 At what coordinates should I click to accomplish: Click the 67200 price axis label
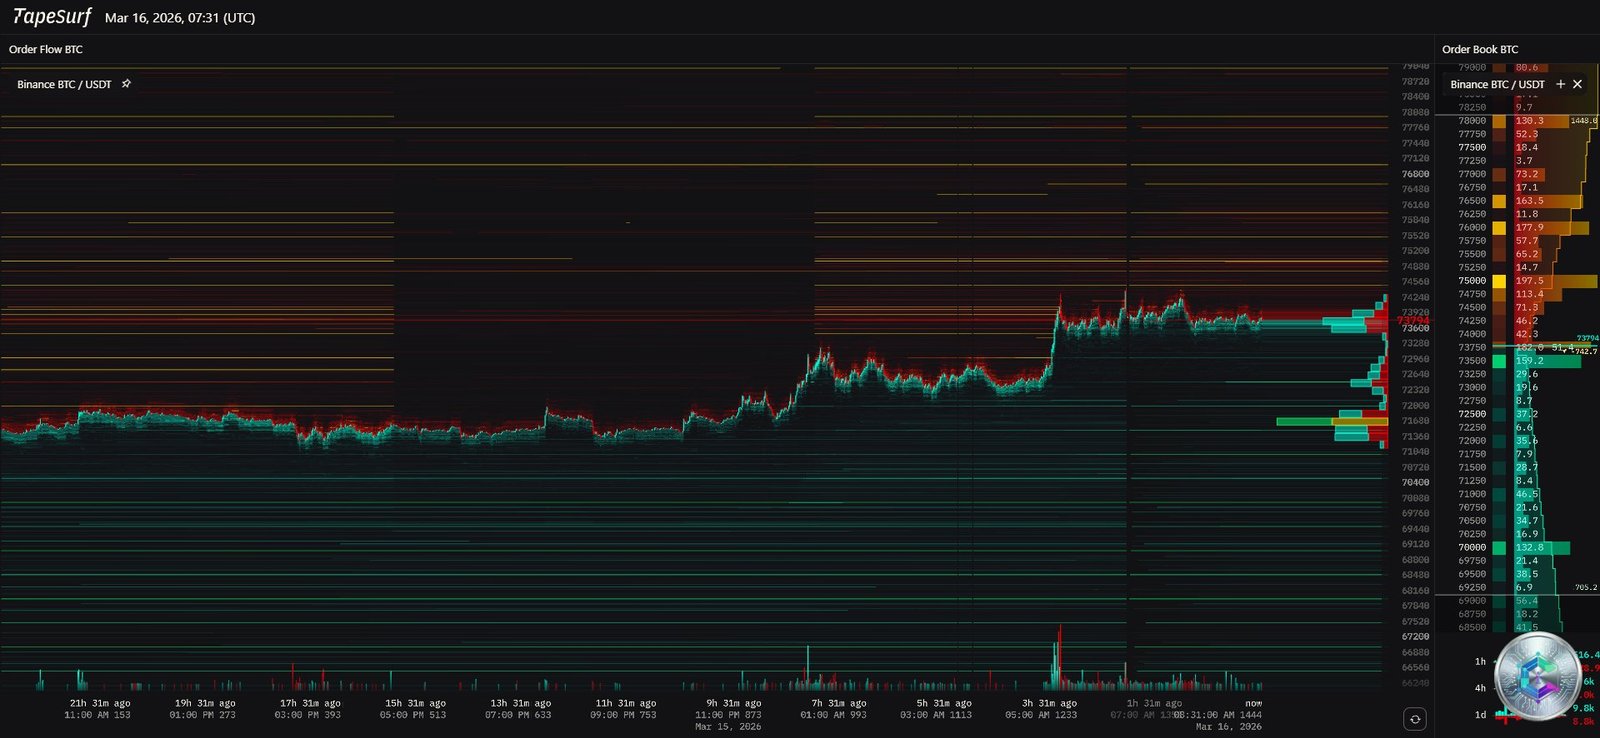point(1415,636)
